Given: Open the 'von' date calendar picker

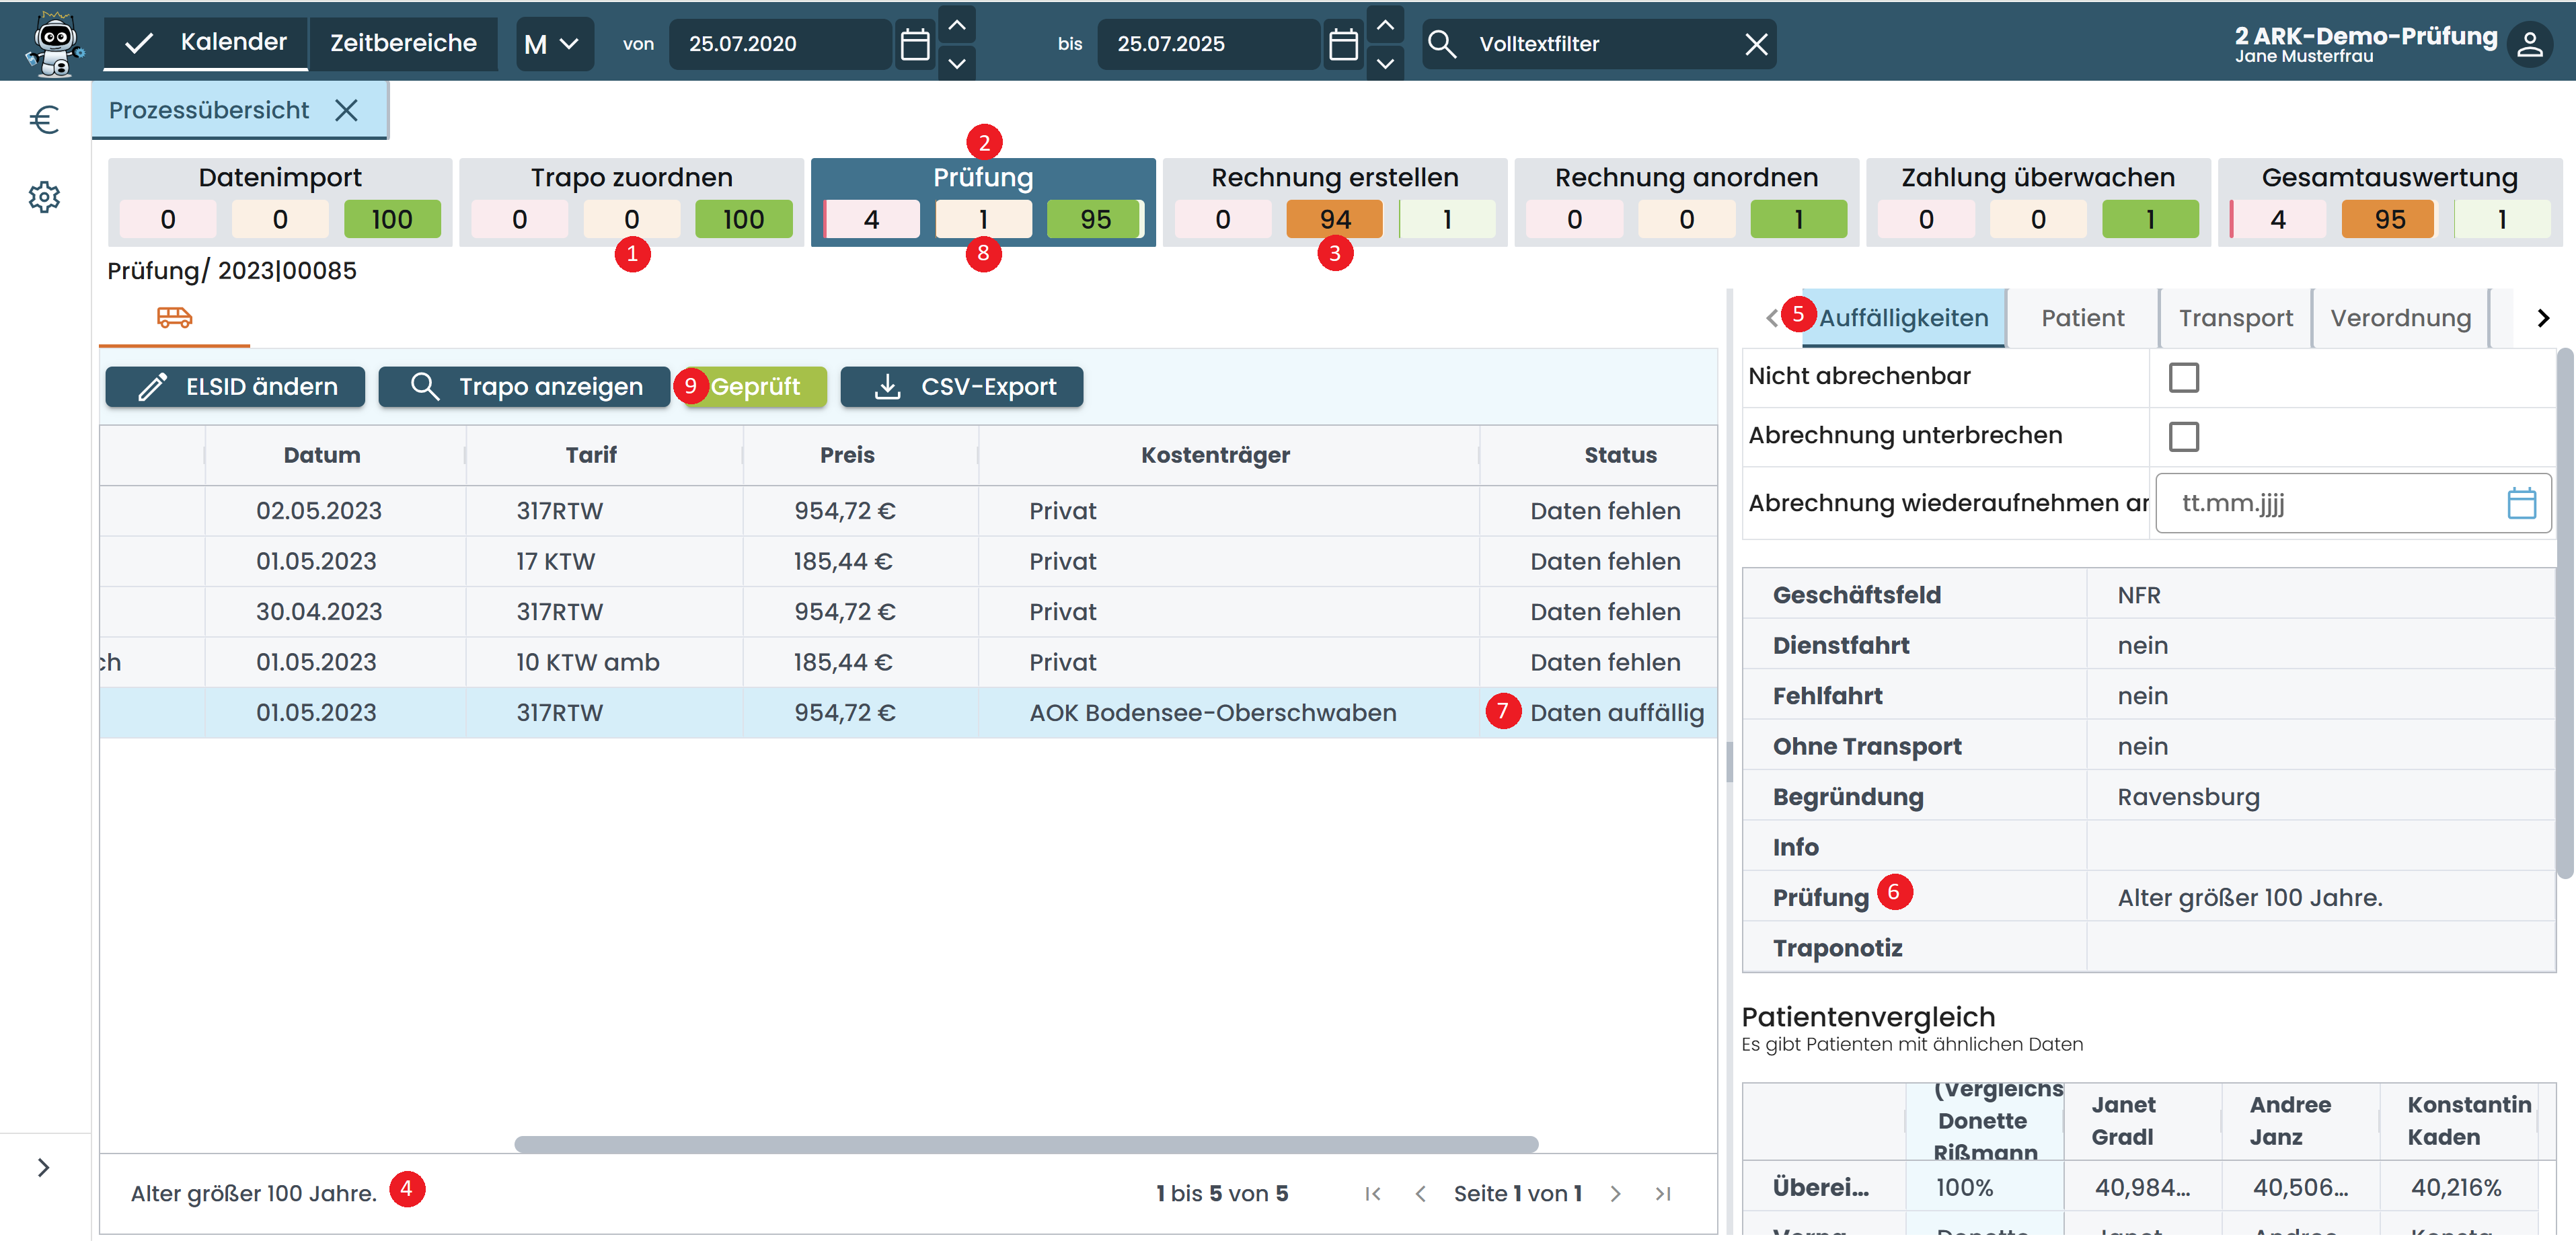Looking at the screenshot, I should (915, 44).
